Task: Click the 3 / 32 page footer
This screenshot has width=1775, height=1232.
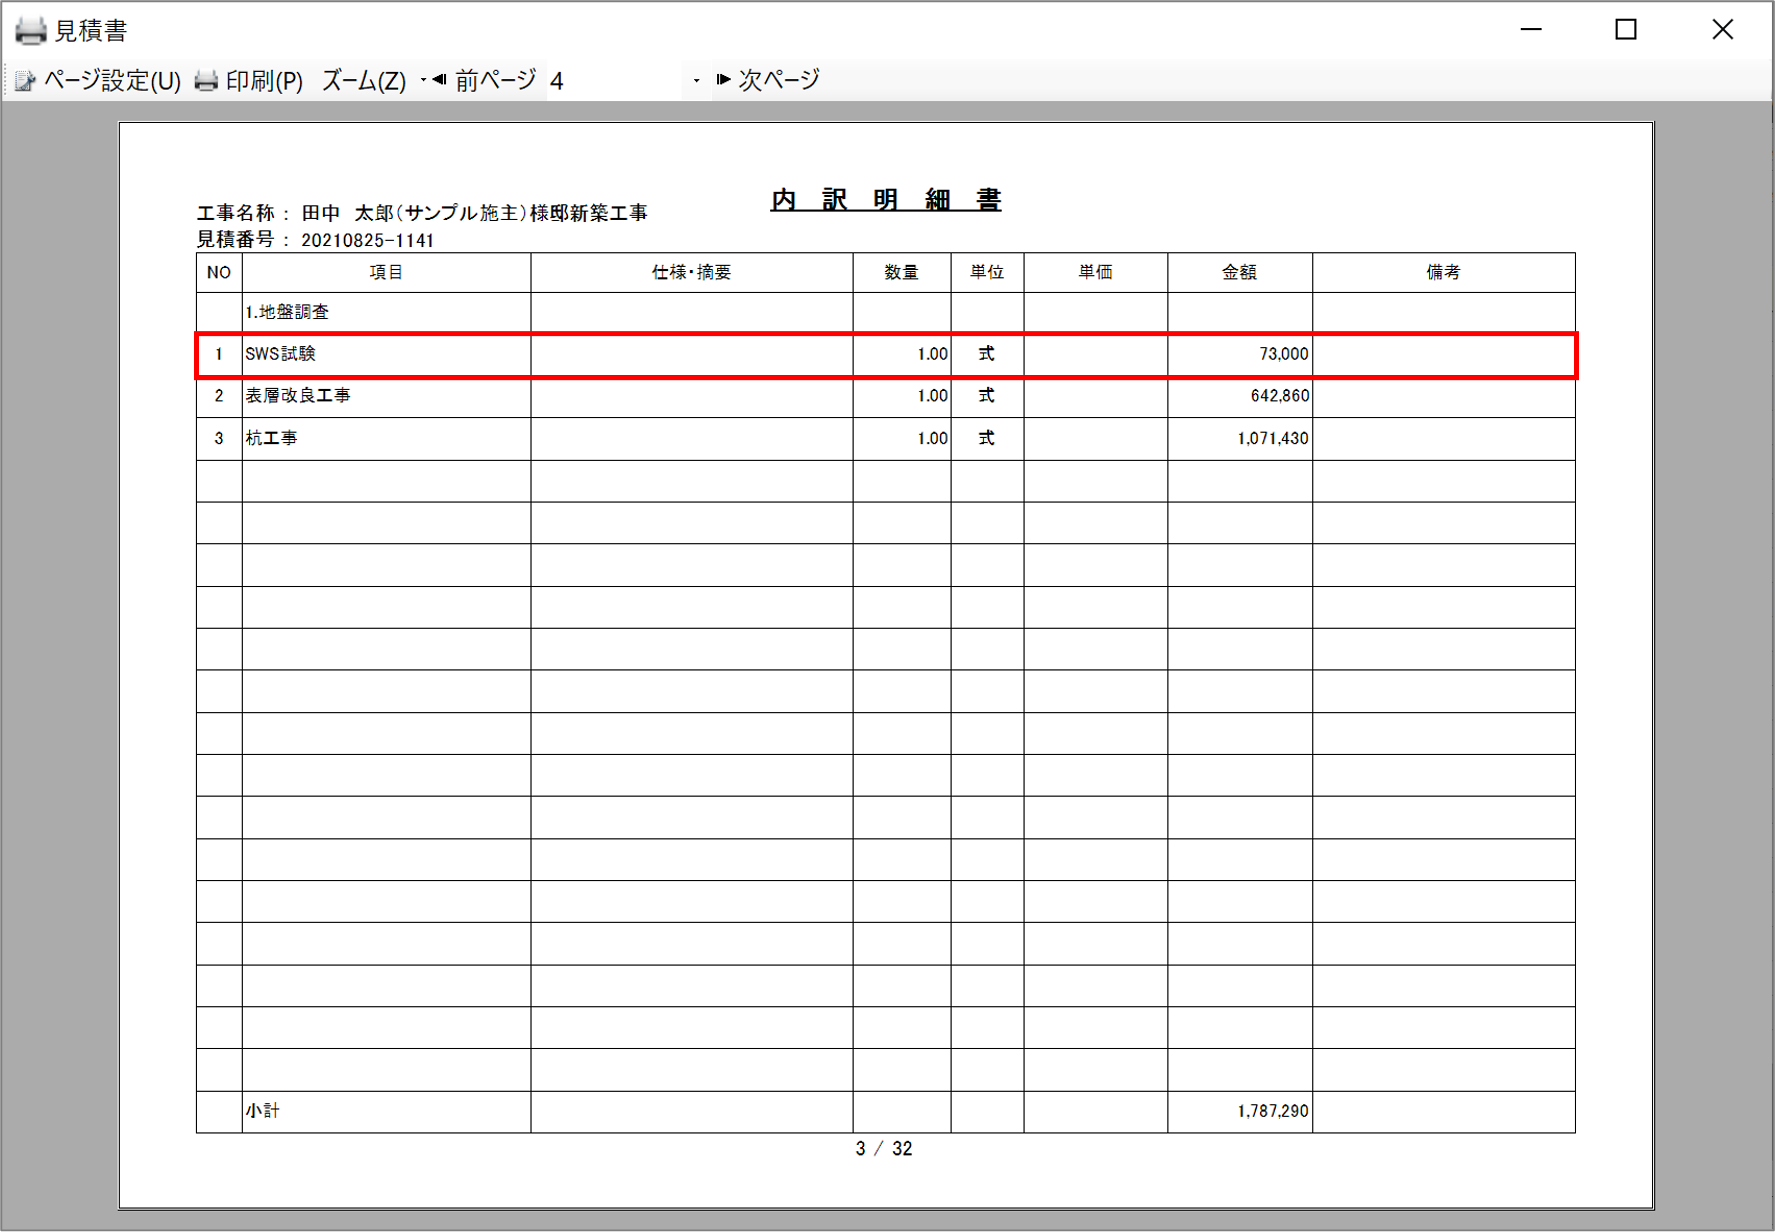Action: 884,1149
